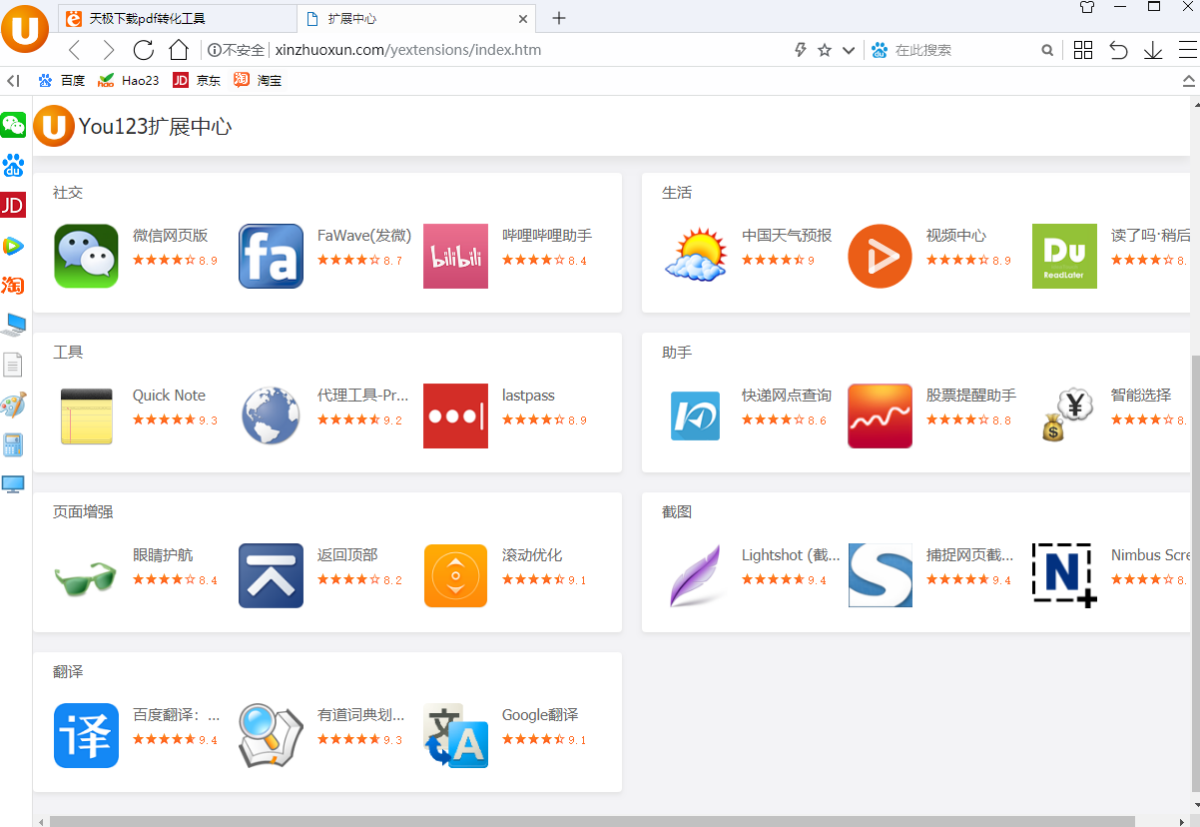Click the 视频中心 extension title

955,235
